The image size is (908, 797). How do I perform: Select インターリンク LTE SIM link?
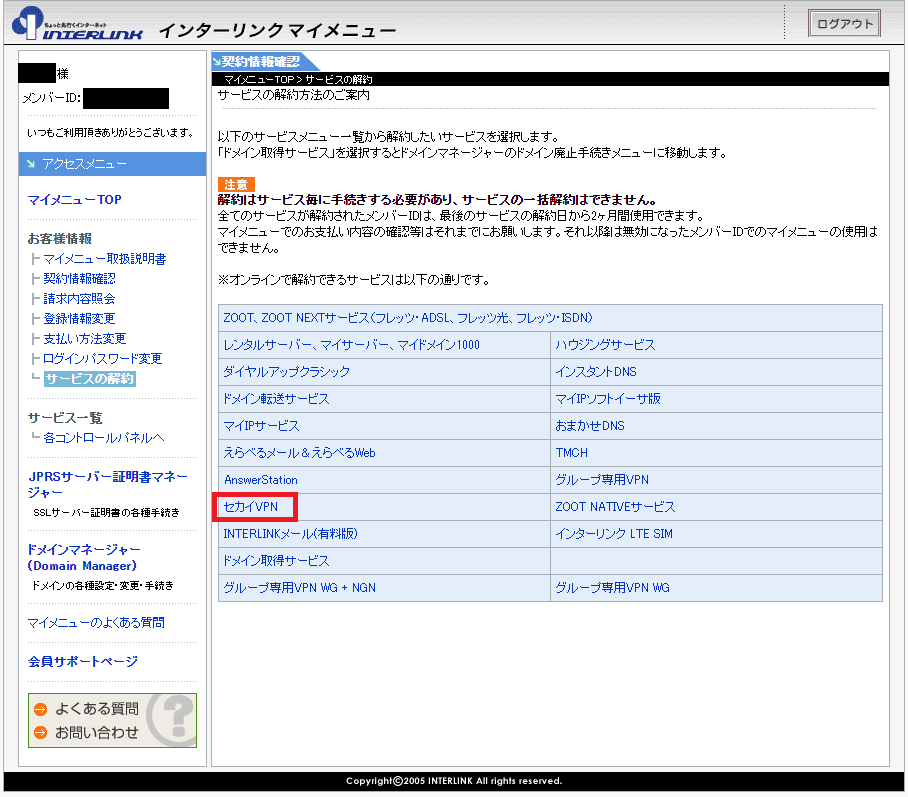614,534
